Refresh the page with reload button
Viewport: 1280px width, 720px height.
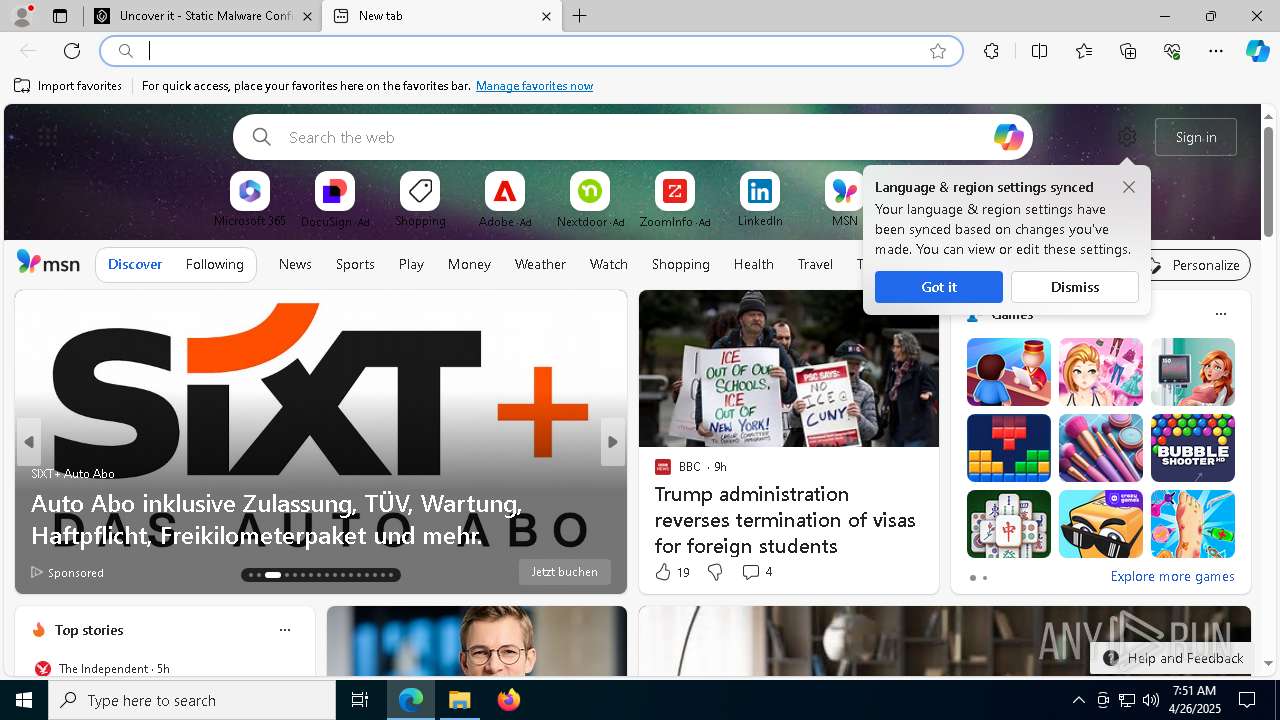[x=72, y=51]
